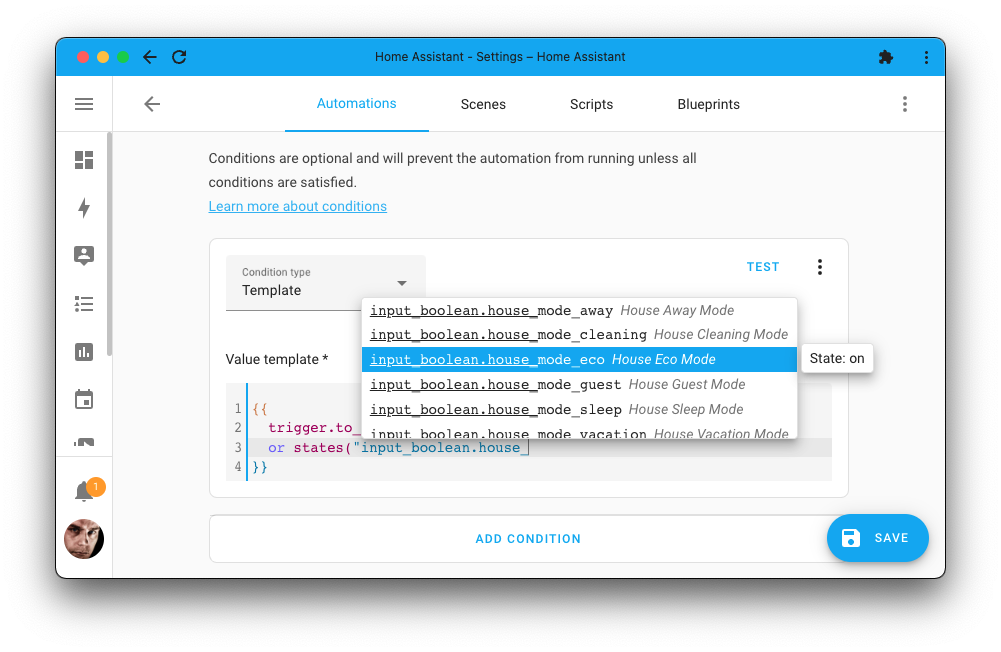Click the back arrow next to Automations

[151, 104]
